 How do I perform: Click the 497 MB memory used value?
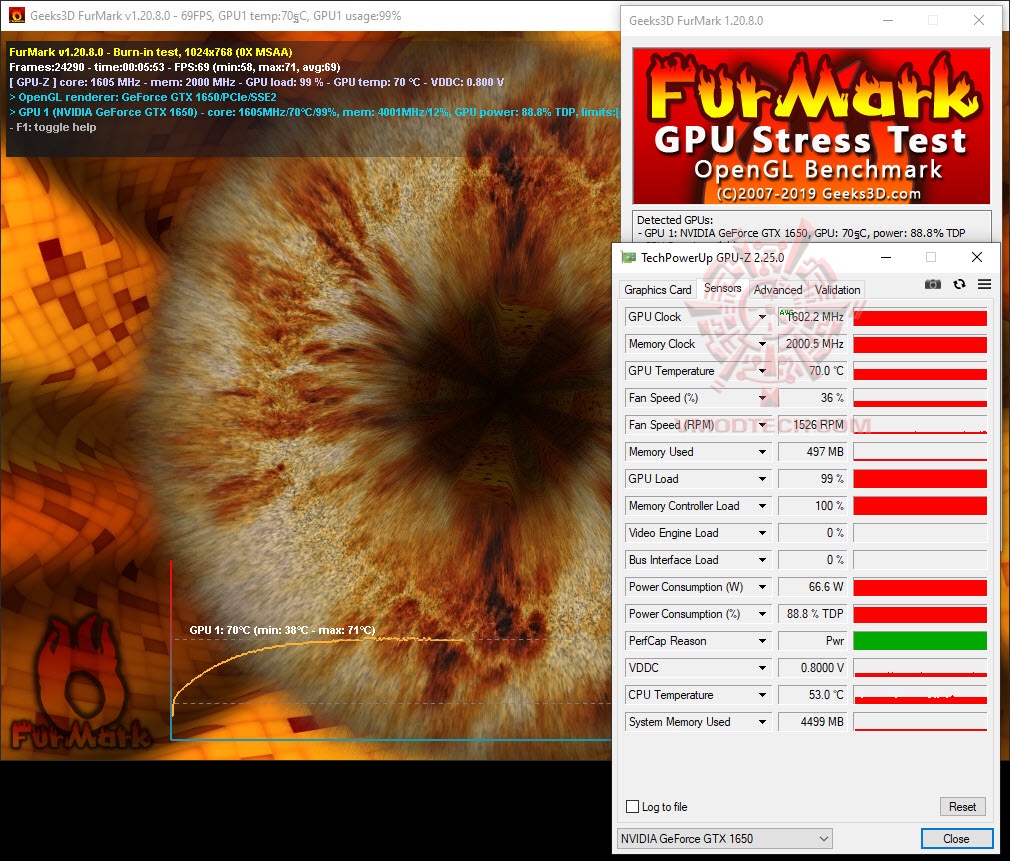[x=812, y=452]
